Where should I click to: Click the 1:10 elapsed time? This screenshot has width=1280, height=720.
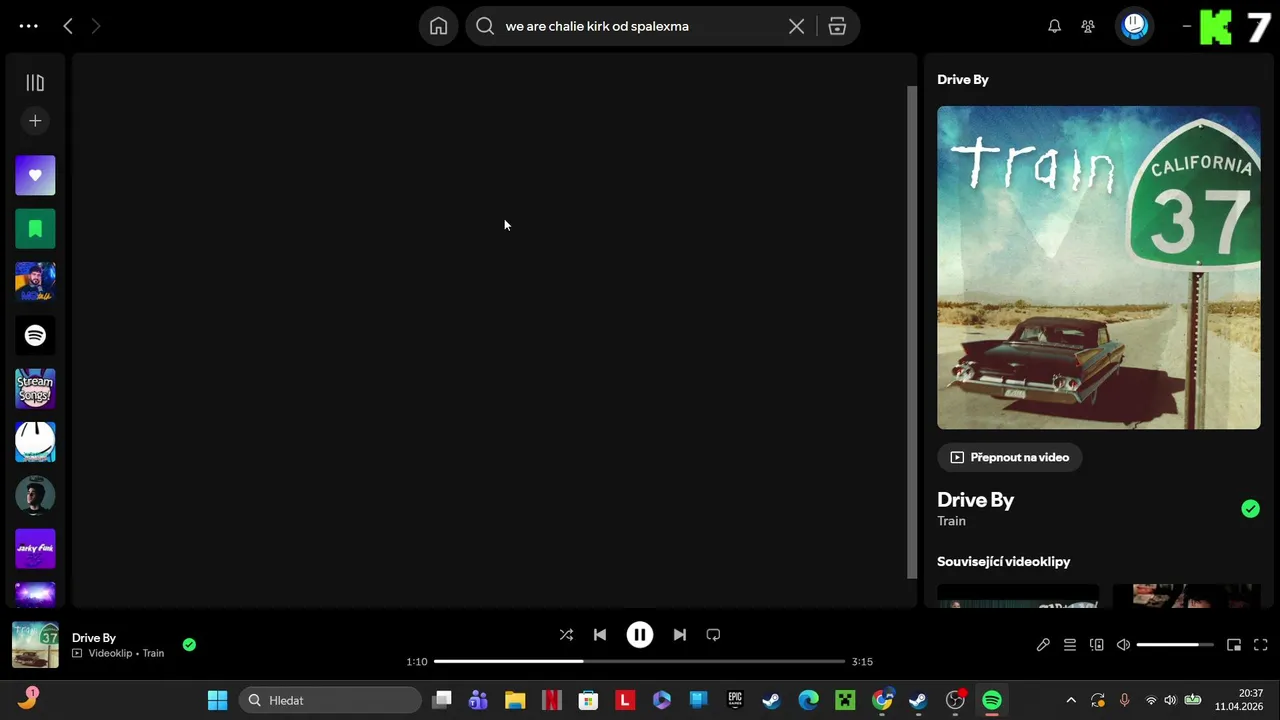pyautogui.click(x=417, y=662)
